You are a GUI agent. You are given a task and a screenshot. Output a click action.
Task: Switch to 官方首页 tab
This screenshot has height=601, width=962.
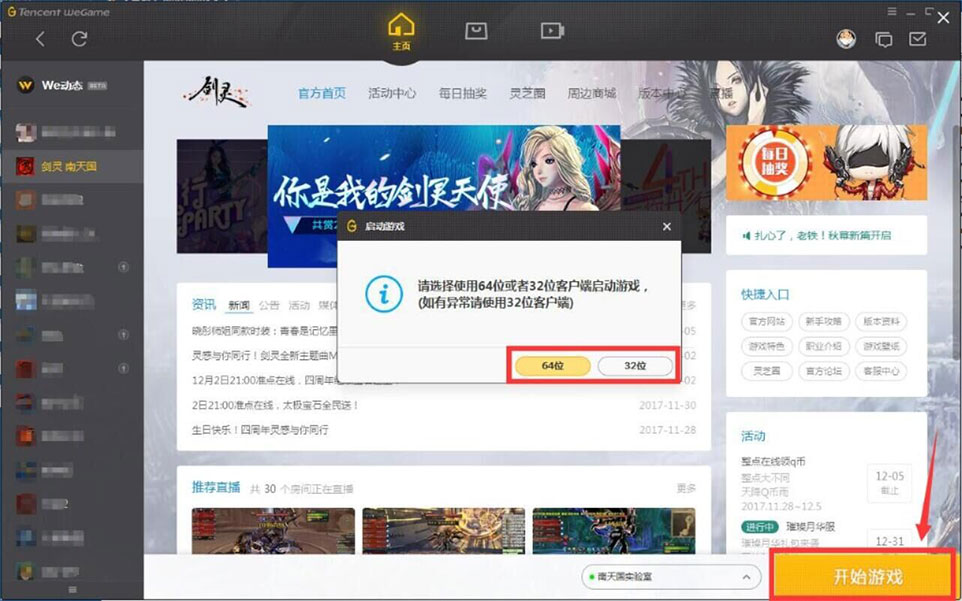[321, 93]
